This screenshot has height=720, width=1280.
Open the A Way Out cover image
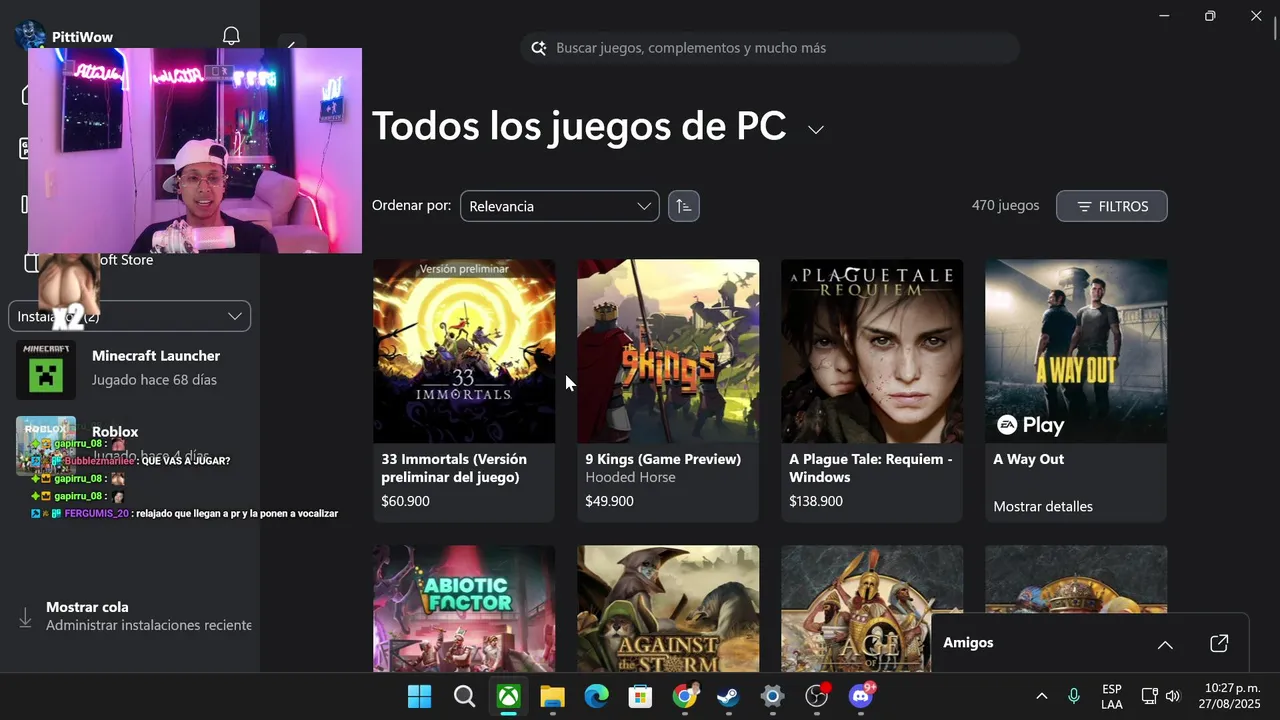1076,351
